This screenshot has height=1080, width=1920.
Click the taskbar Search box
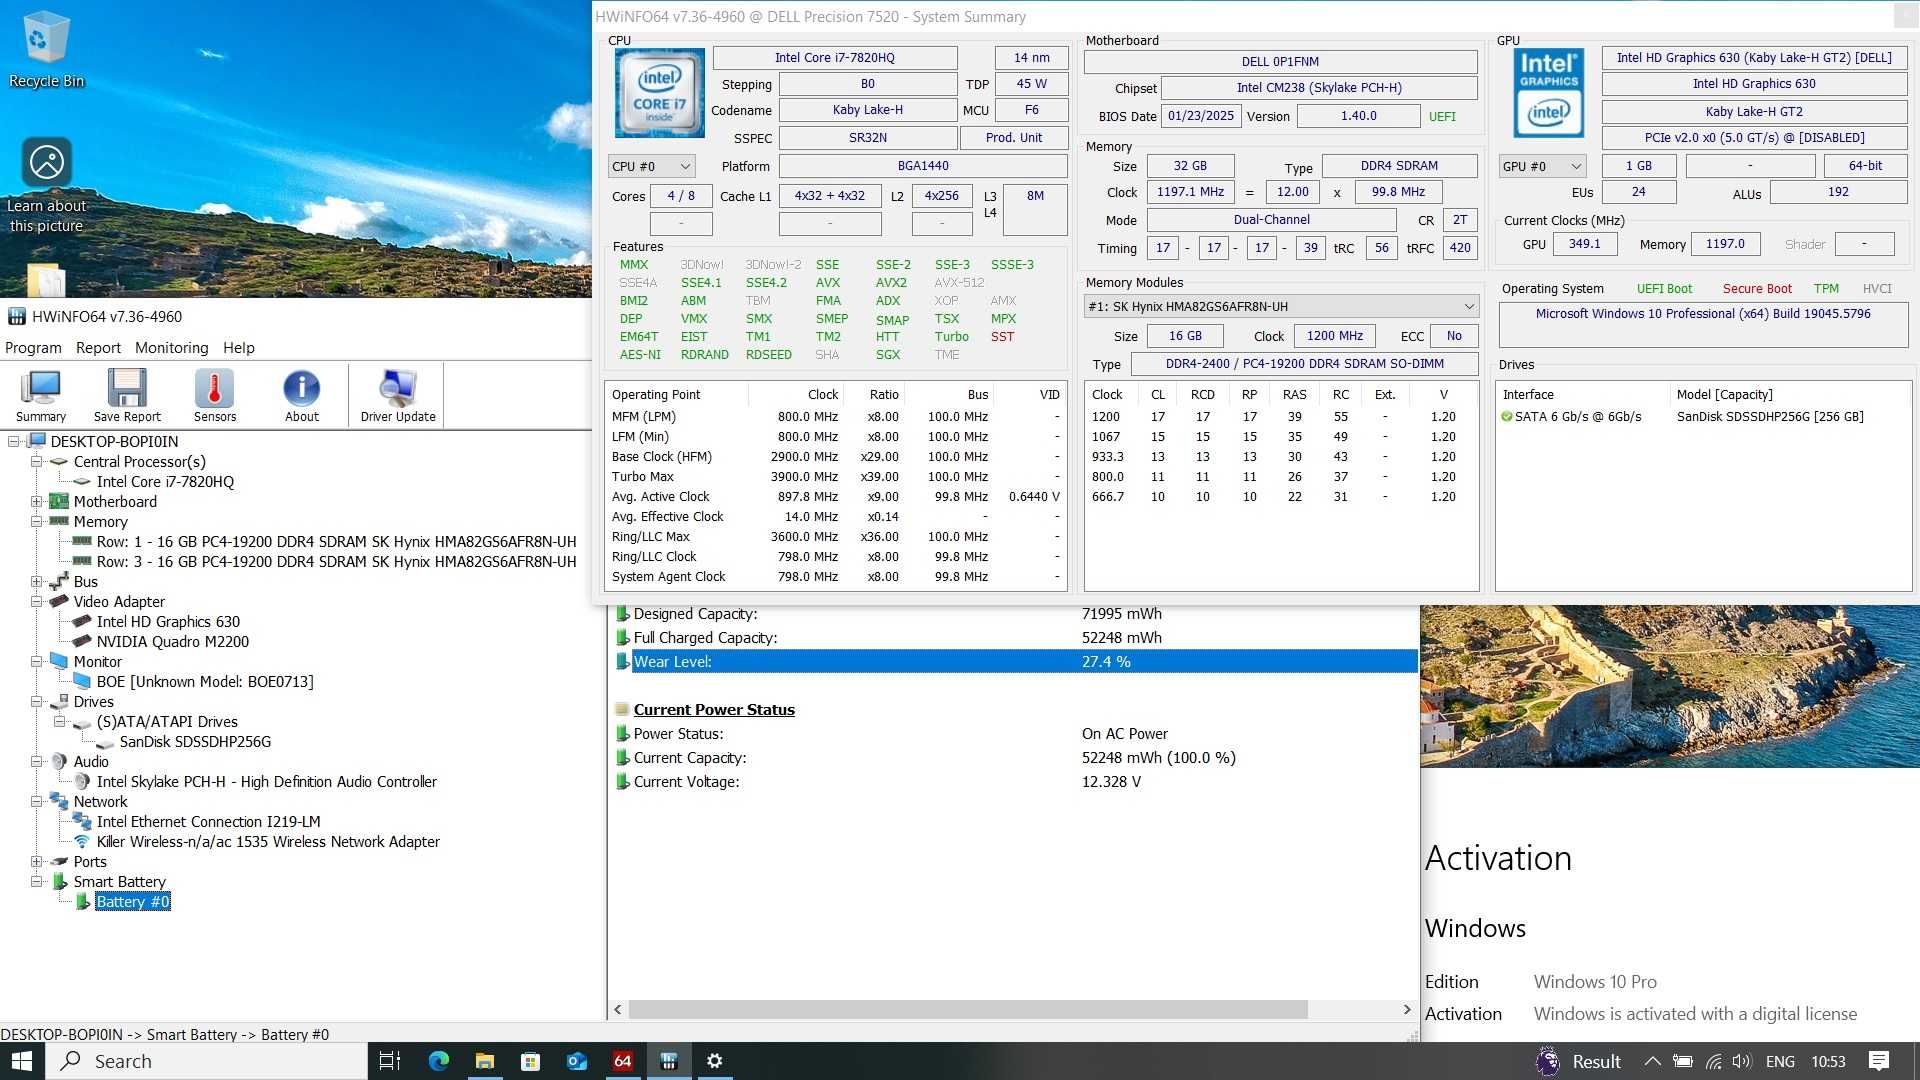pos(206,1061)
